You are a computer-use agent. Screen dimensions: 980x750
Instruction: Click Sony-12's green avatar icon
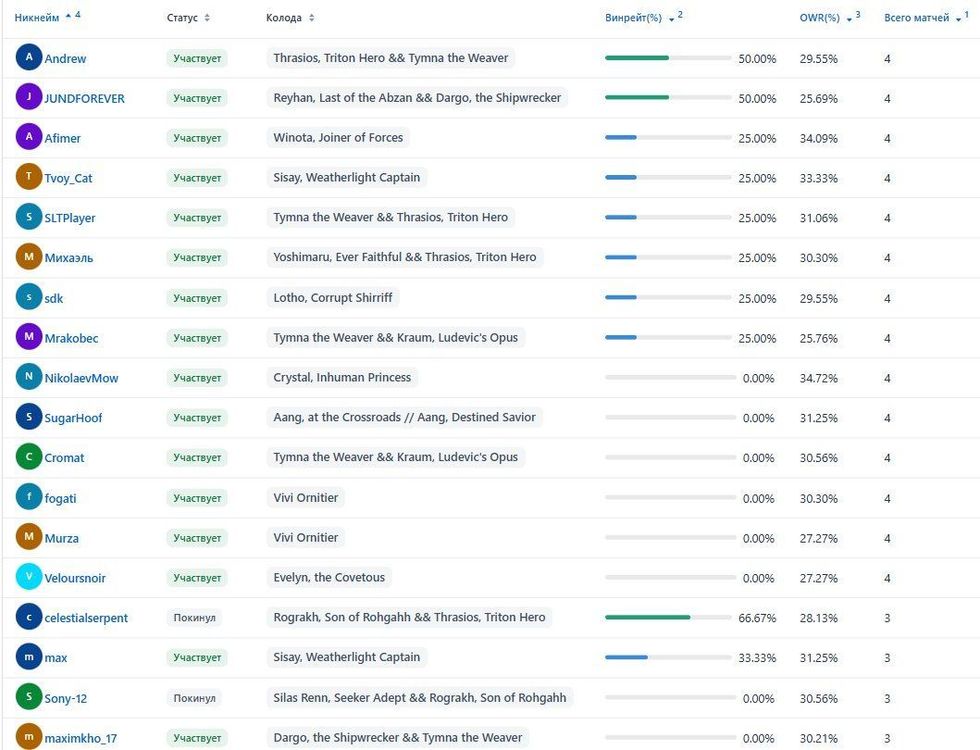tap(29, 697)
